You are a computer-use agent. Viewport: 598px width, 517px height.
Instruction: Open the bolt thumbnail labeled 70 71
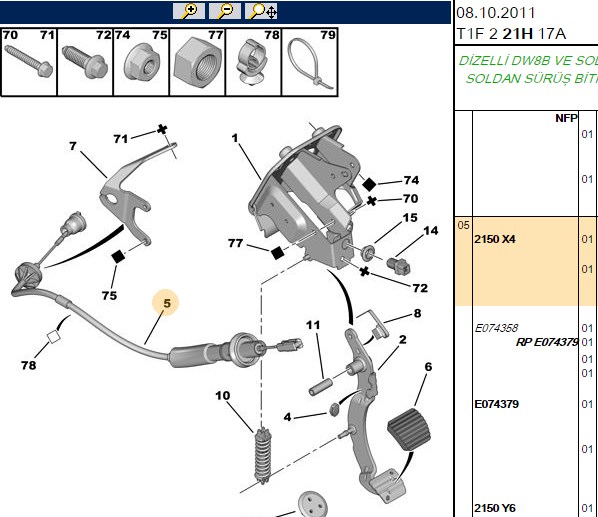pos(29,62)
